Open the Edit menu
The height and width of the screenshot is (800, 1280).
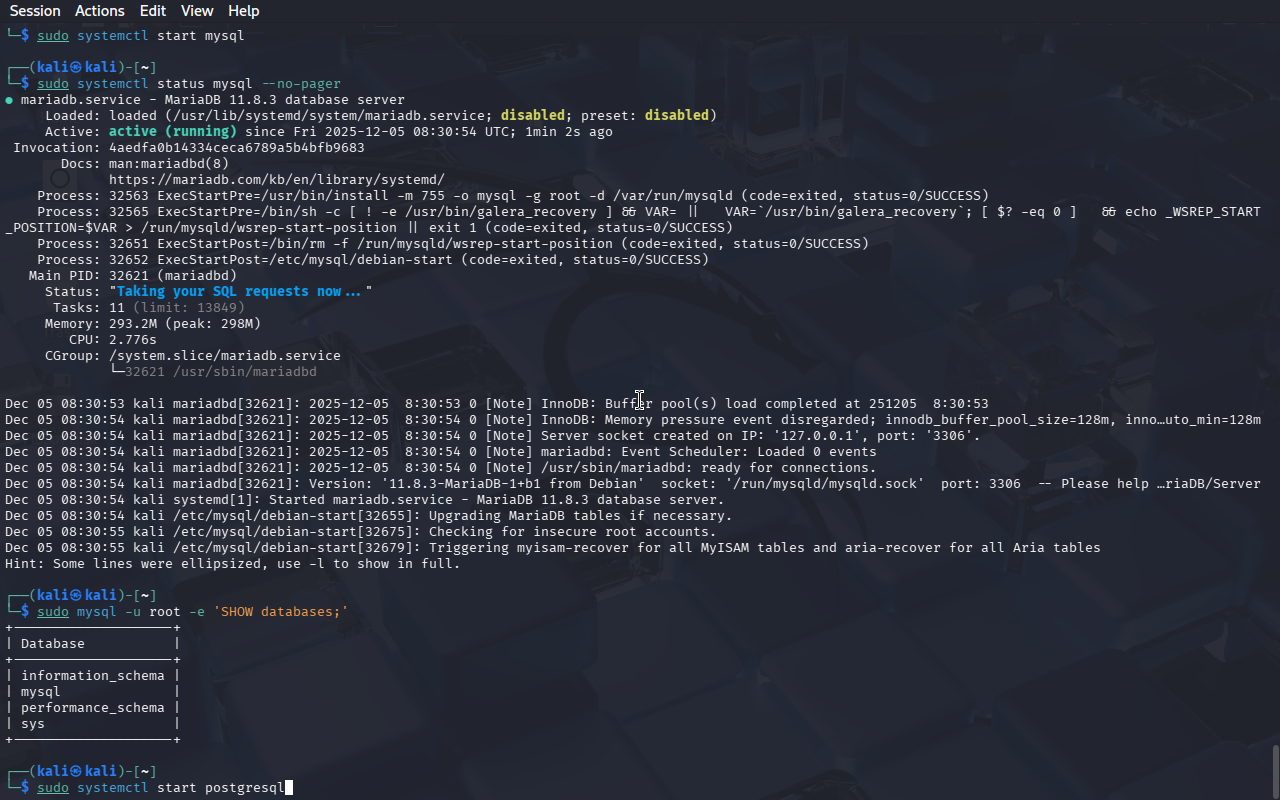click(153, 11)
